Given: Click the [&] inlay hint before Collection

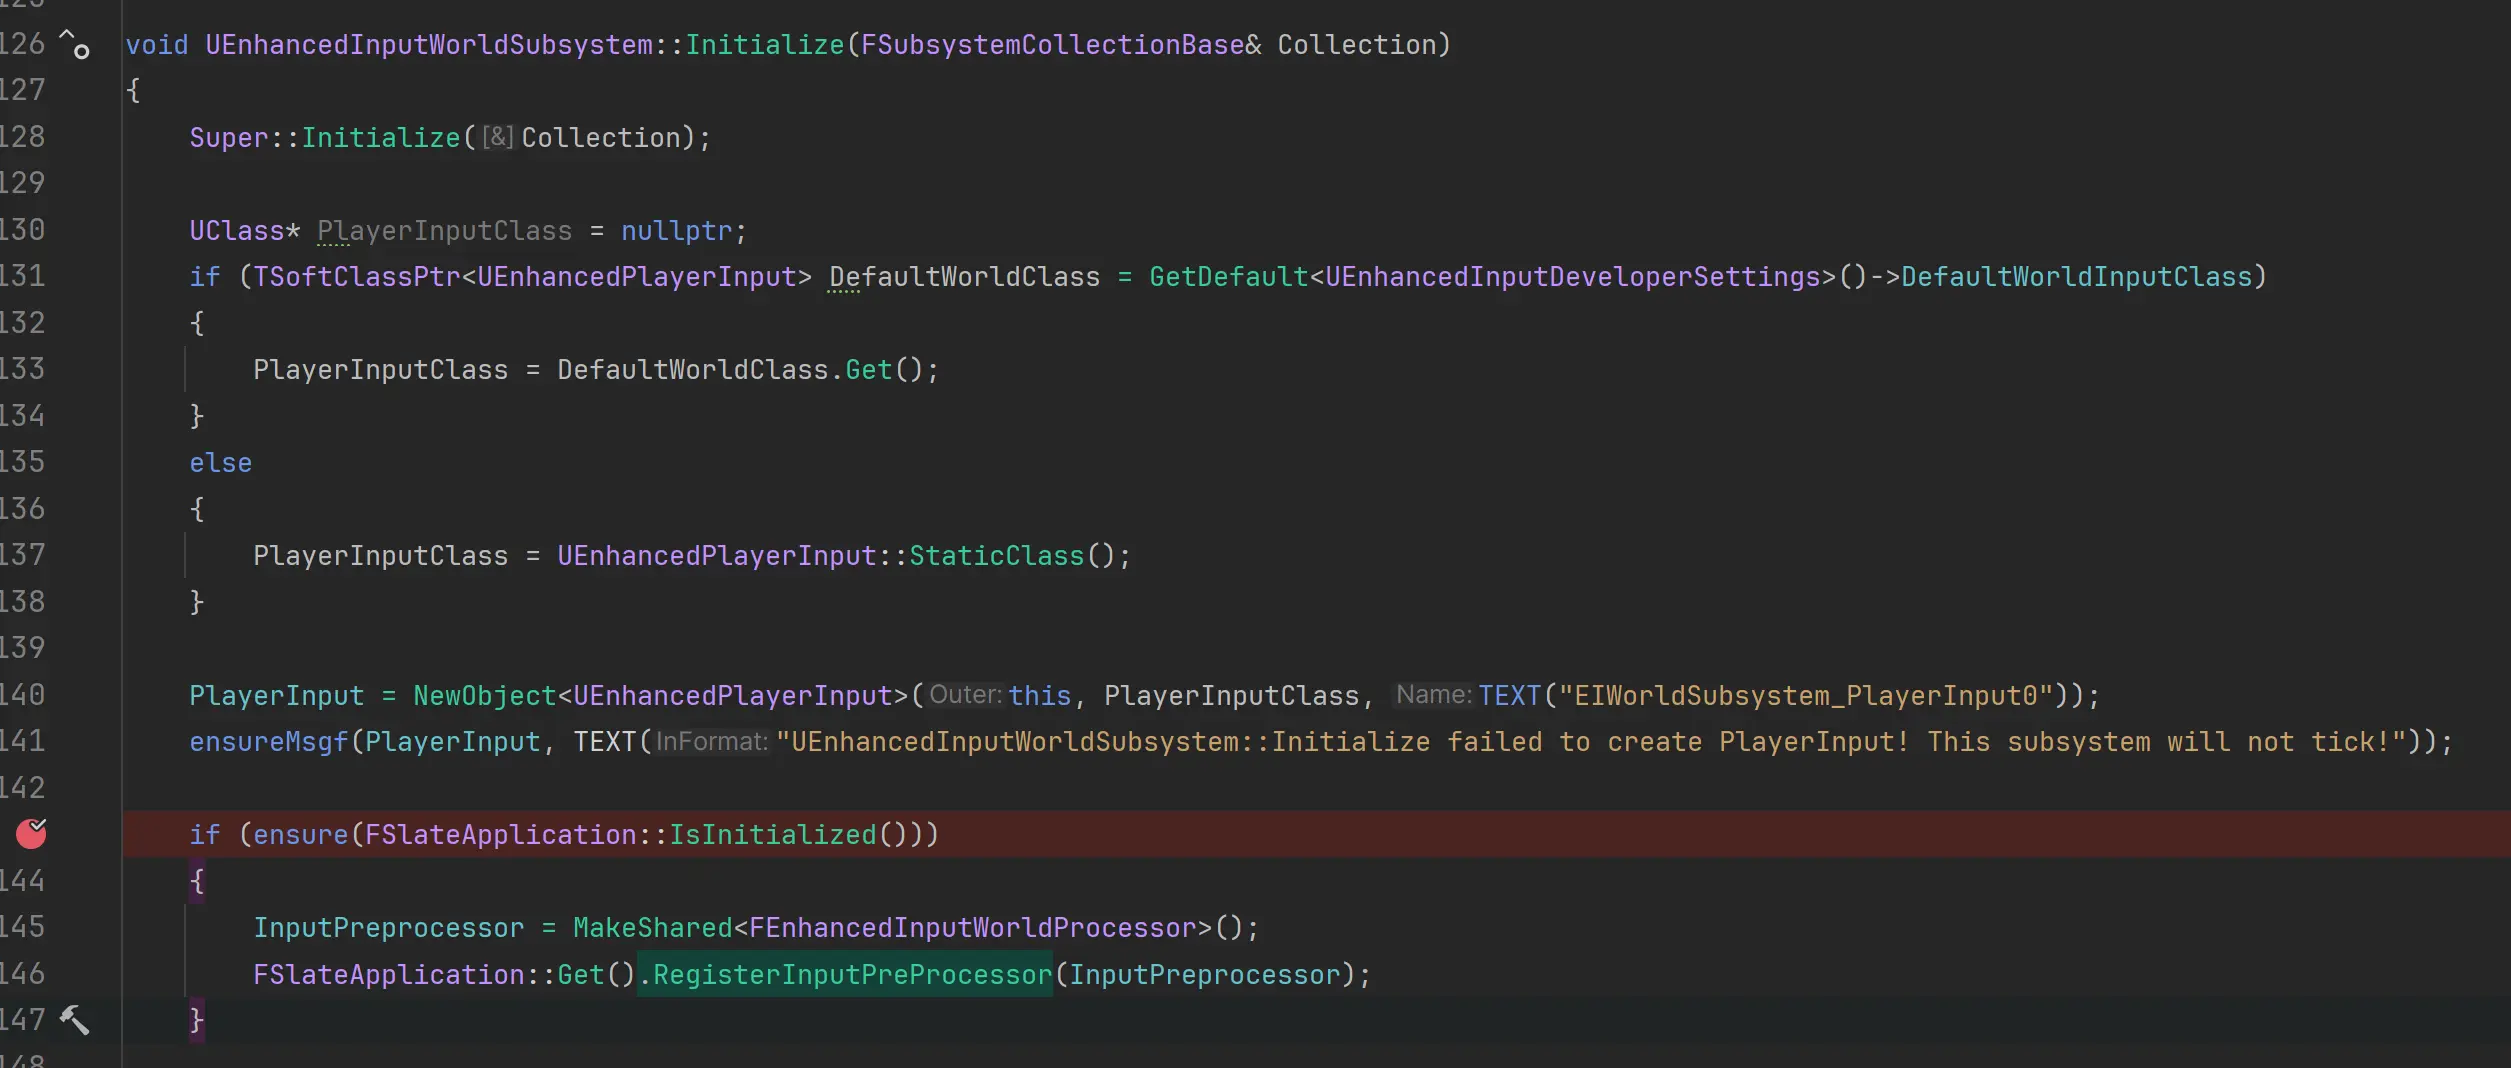Looking at the screenshot, I should [x=497, y=138].
